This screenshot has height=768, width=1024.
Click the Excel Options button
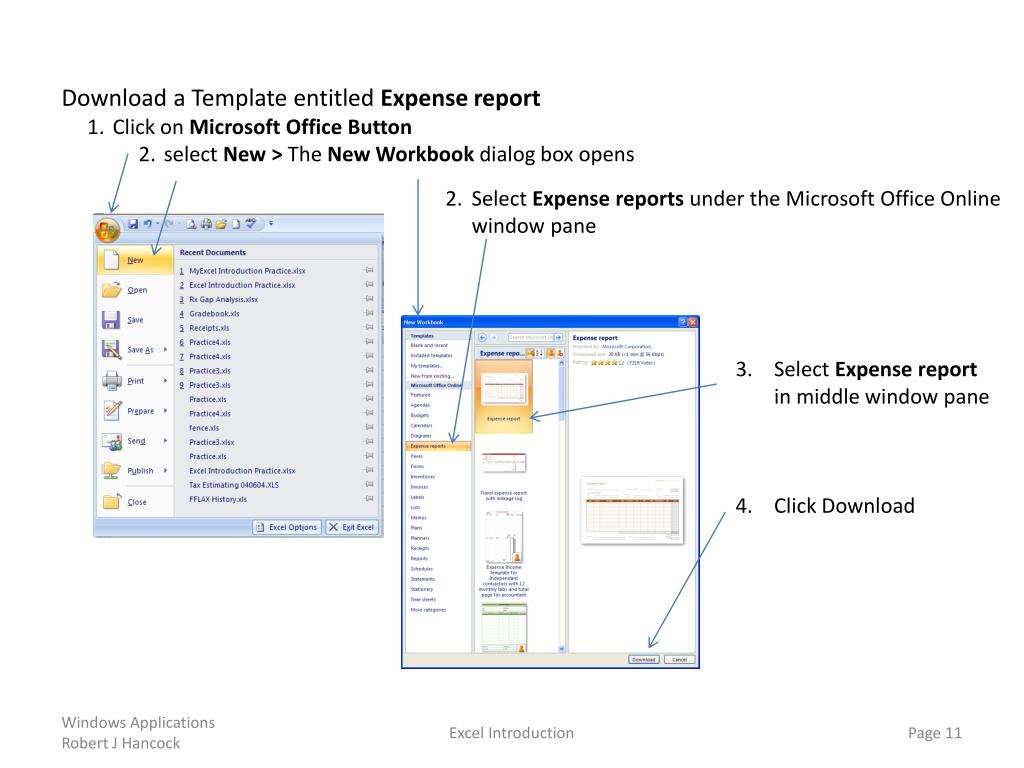[x=287, y=527]
